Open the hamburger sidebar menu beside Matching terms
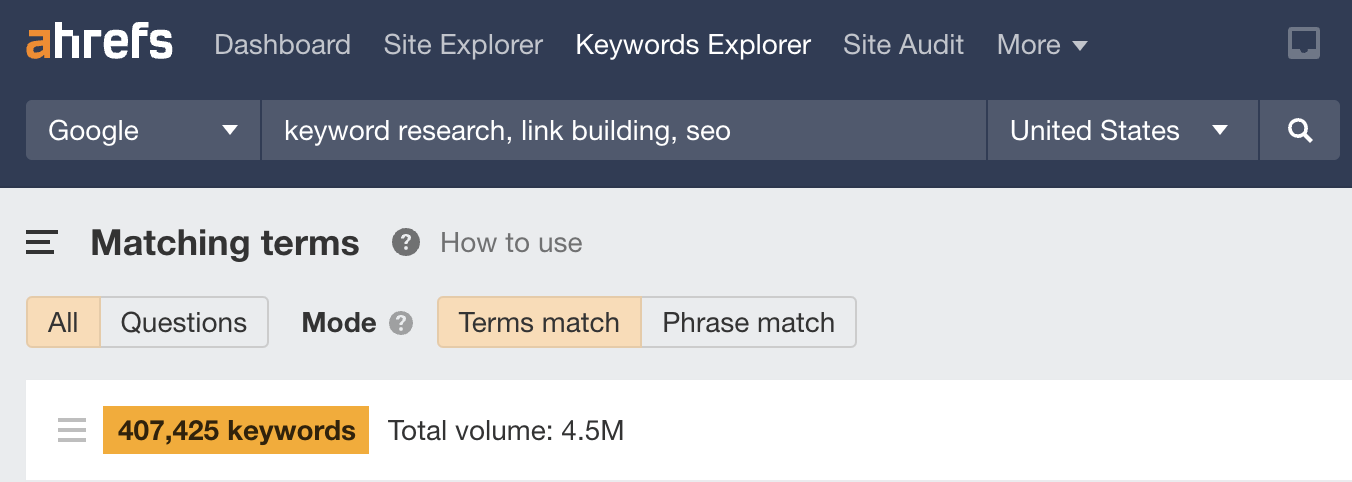Viewport: 1352px width, 482px height. [x=42, y=242]
